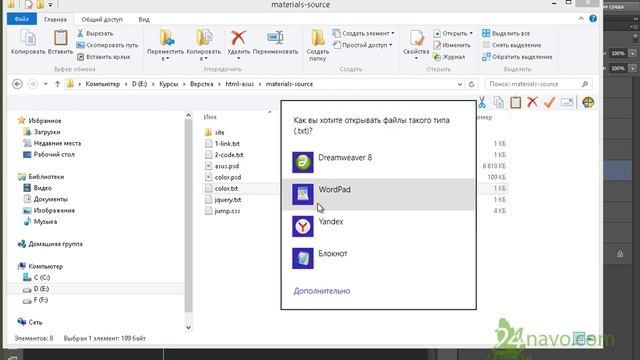Viewport: 640px width, 360px height.
Task: Select the jump.css file
Action: coord(222,211)
